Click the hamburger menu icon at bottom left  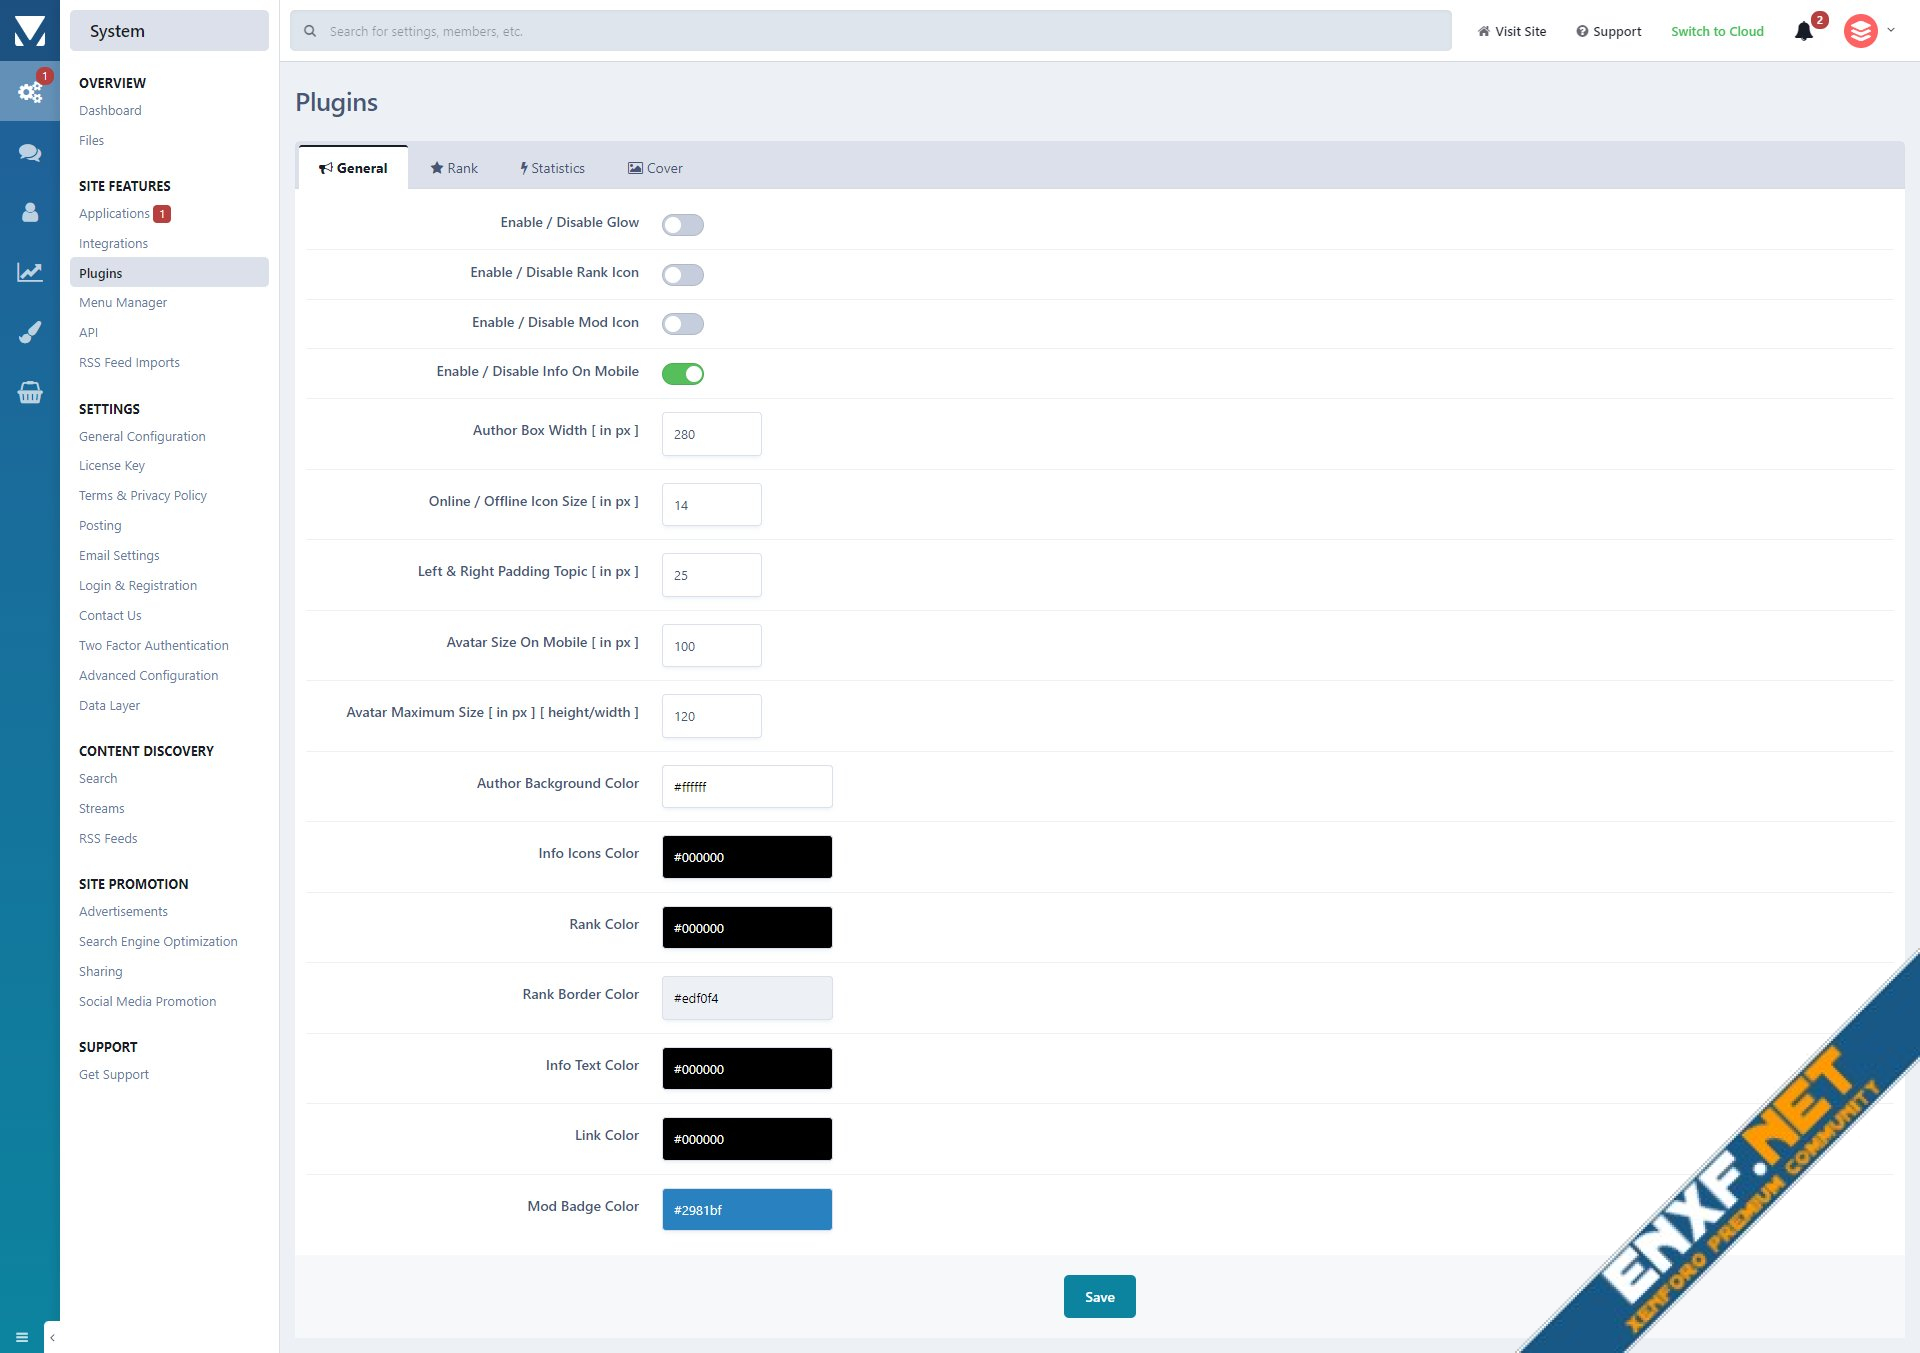tap(22, 1337)
